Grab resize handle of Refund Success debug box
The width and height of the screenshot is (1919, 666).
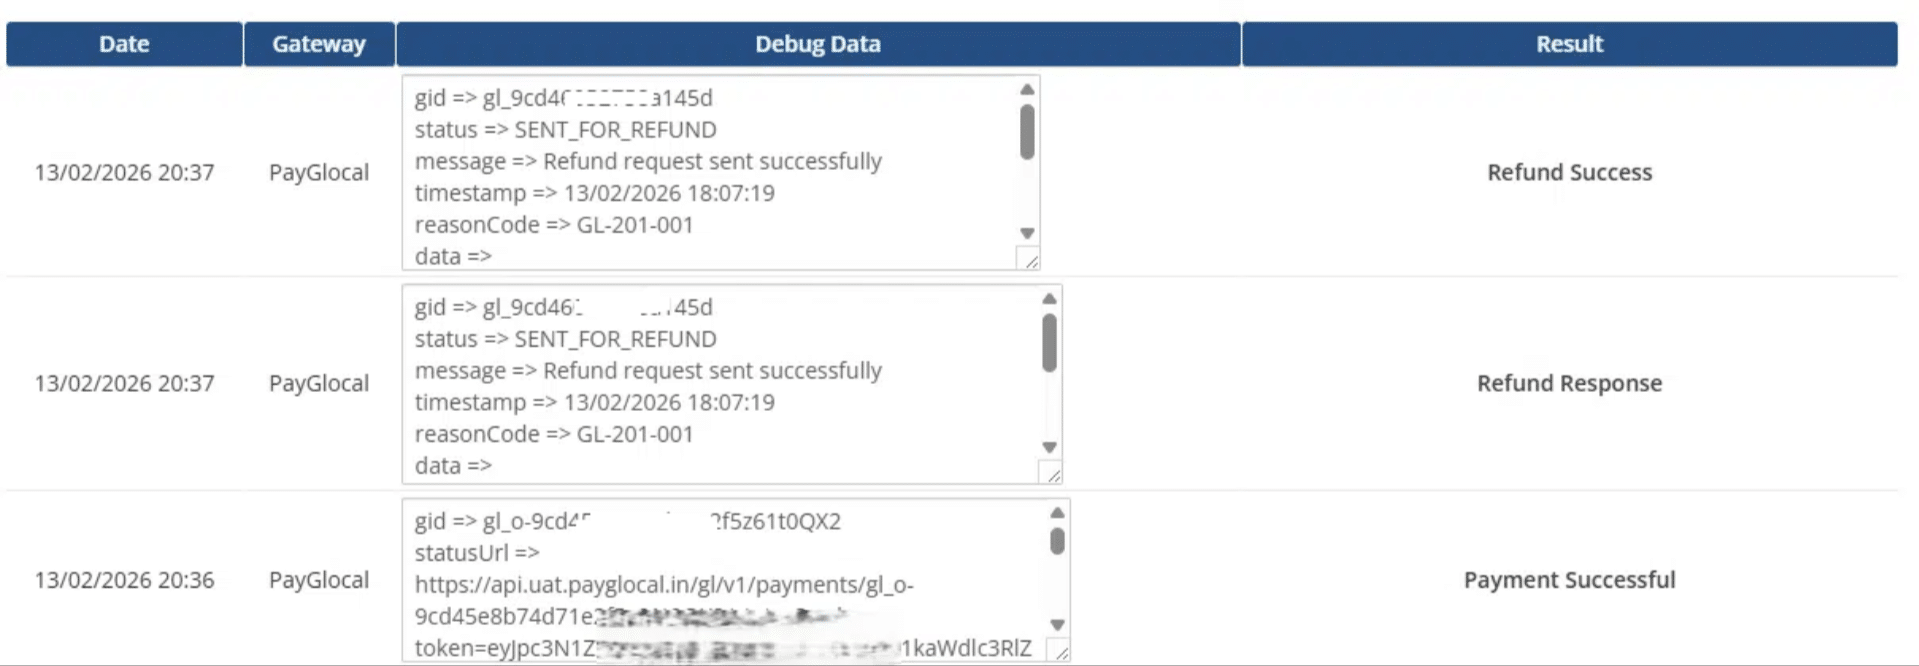click(x=1029, y=260)
